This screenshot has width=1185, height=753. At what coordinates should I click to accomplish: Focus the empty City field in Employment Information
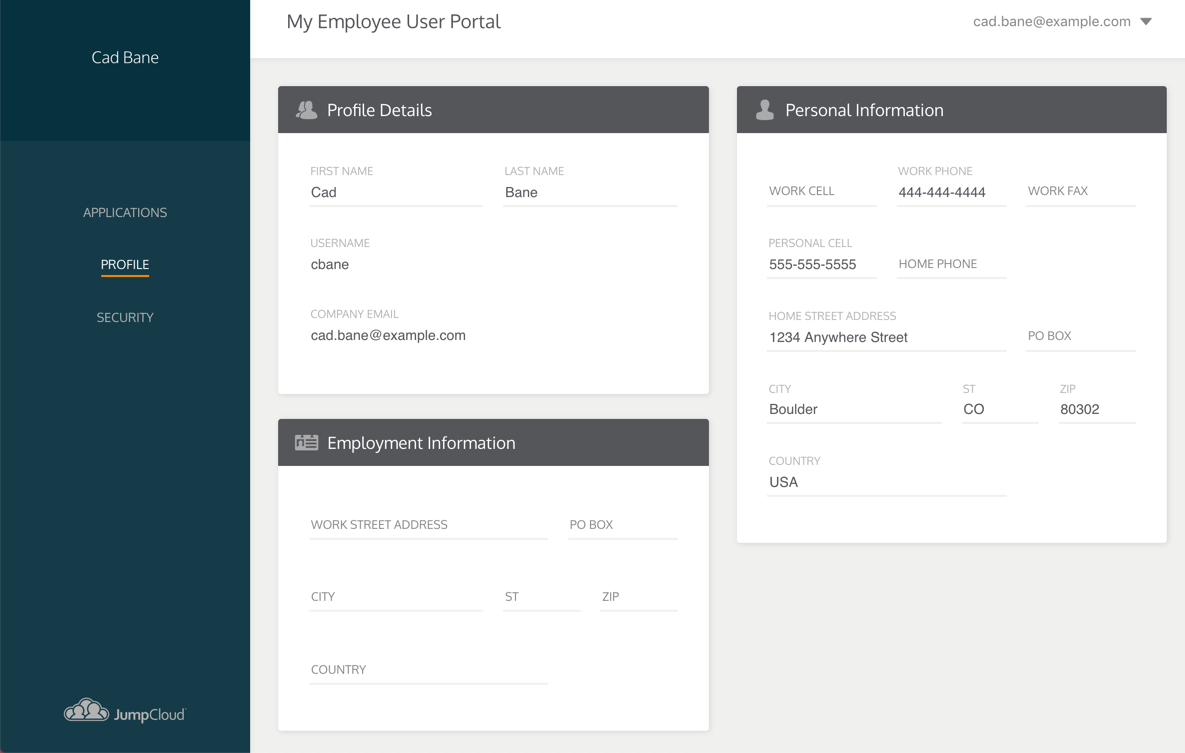pyautogui.click(x=396, y=597)
